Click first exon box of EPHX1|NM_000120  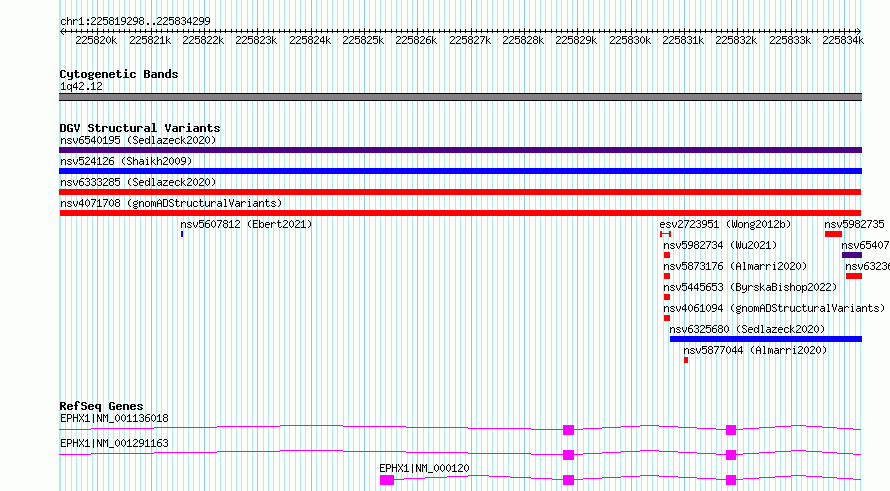click(387, 480)
